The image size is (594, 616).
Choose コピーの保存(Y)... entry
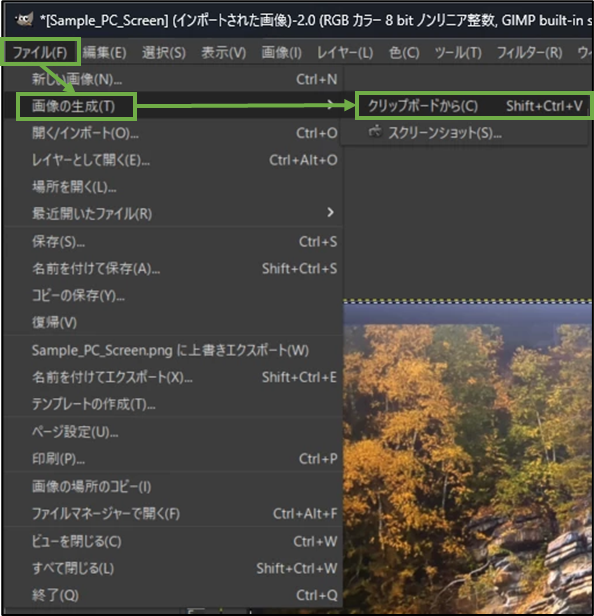pyautogui.click(x=173, y=295)
